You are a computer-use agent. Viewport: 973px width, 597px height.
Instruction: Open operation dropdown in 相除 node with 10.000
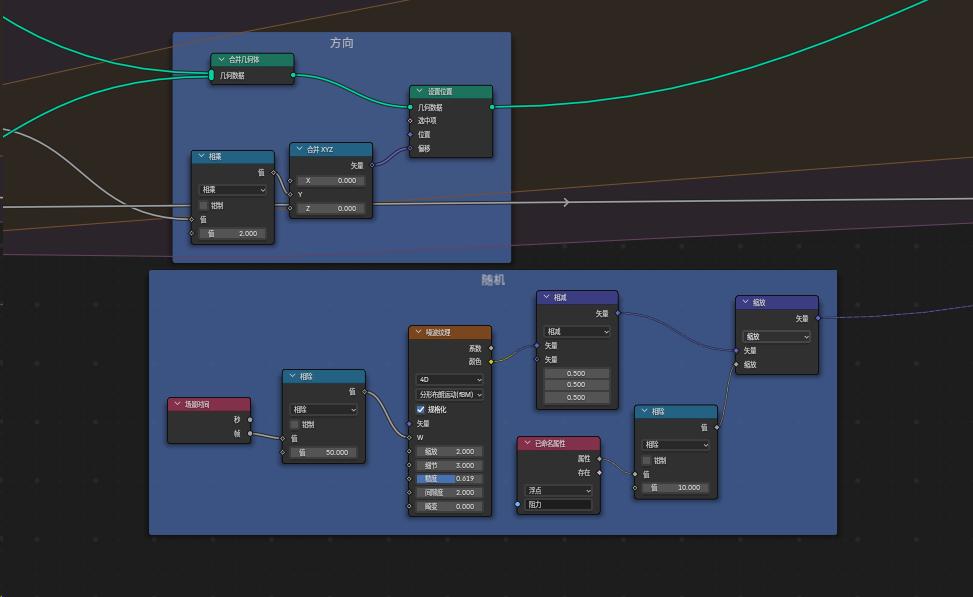coord(676,444)
